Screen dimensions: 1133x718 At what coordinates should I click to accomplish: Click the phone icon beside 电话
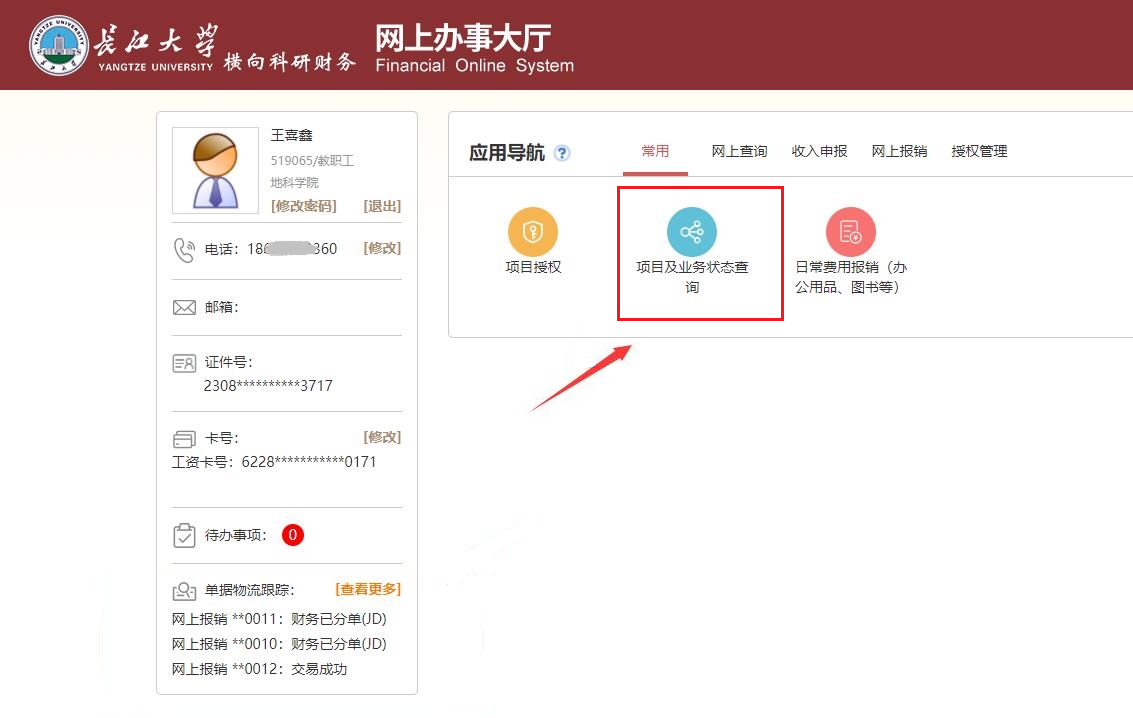point(184,249)
